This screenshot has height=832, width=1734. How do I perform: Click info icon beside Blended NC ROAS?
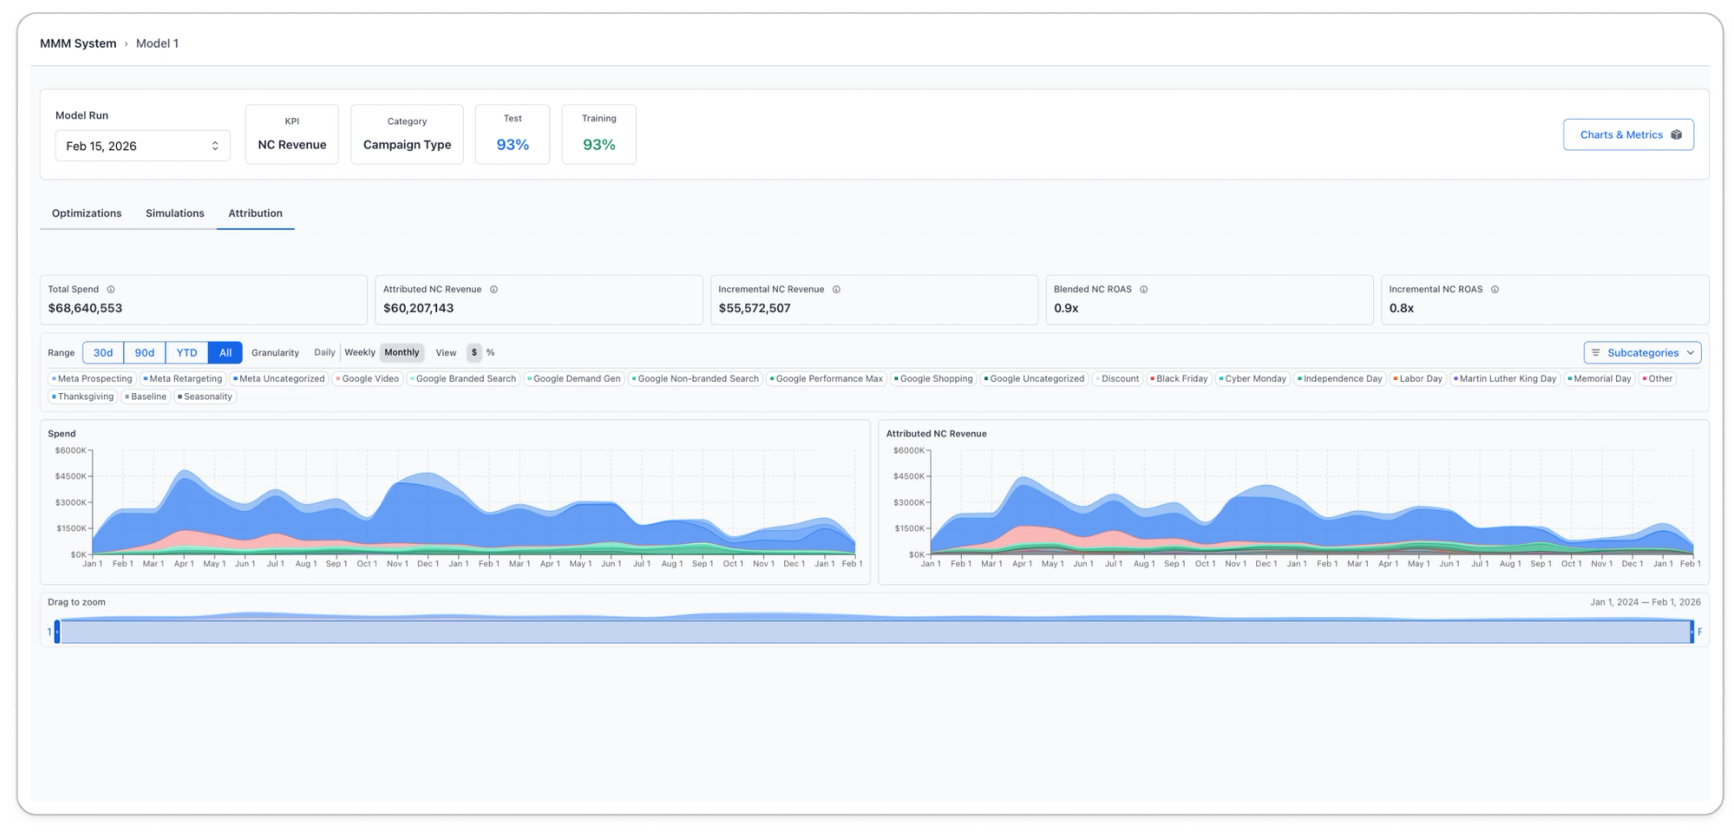[x=1144, y=290]
